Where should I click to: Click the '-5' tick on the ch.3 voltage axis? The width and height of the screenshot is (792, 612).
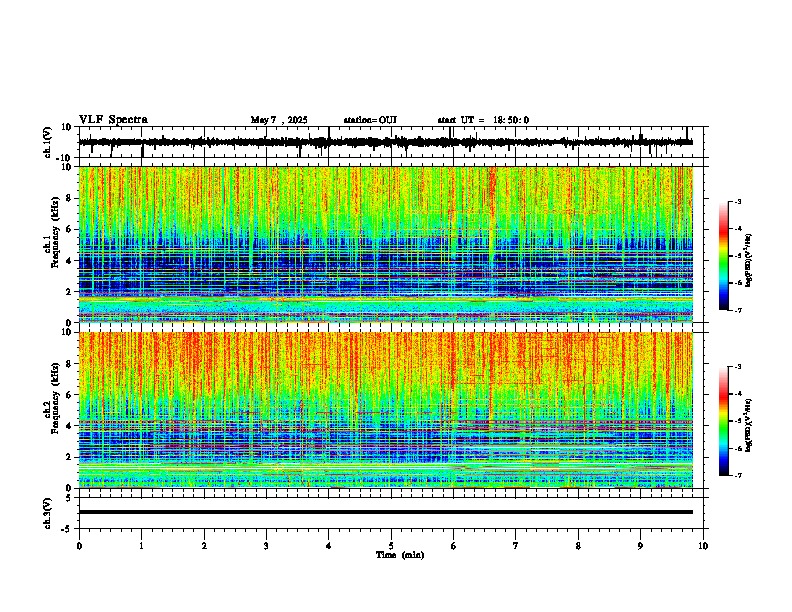pos(67,529)
